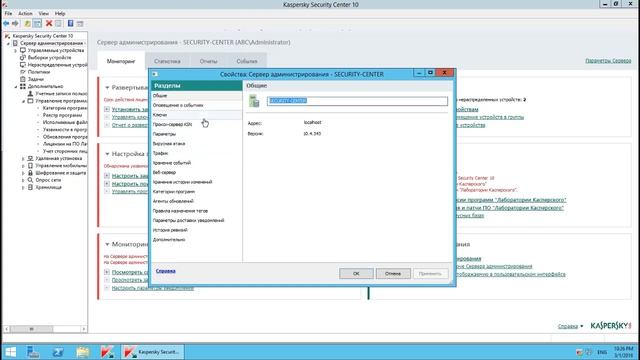This screenshot has width=640, height=360.
Task: Open the Action menu
Action: click(x=25, y=13)
